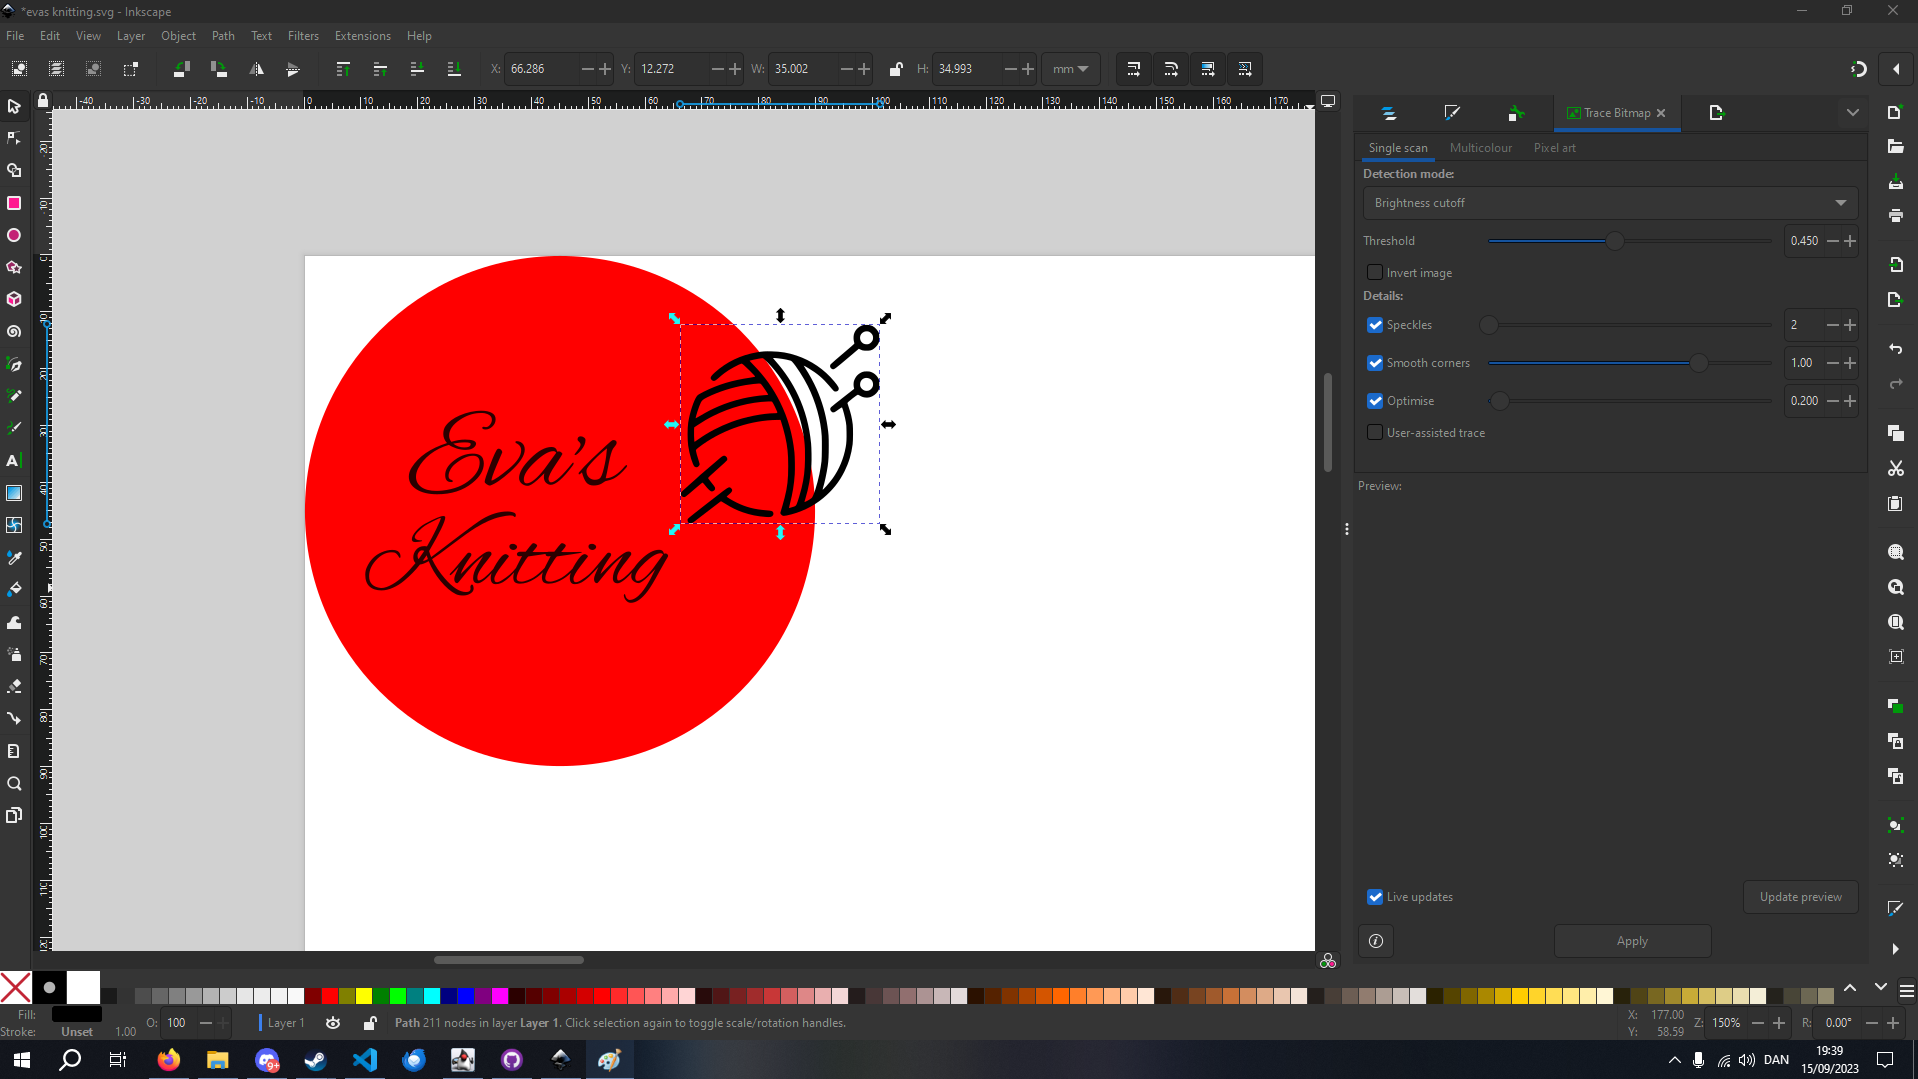Open the Brightness cutoff detection dropdown
1918x1079 pixels.
1609,203
